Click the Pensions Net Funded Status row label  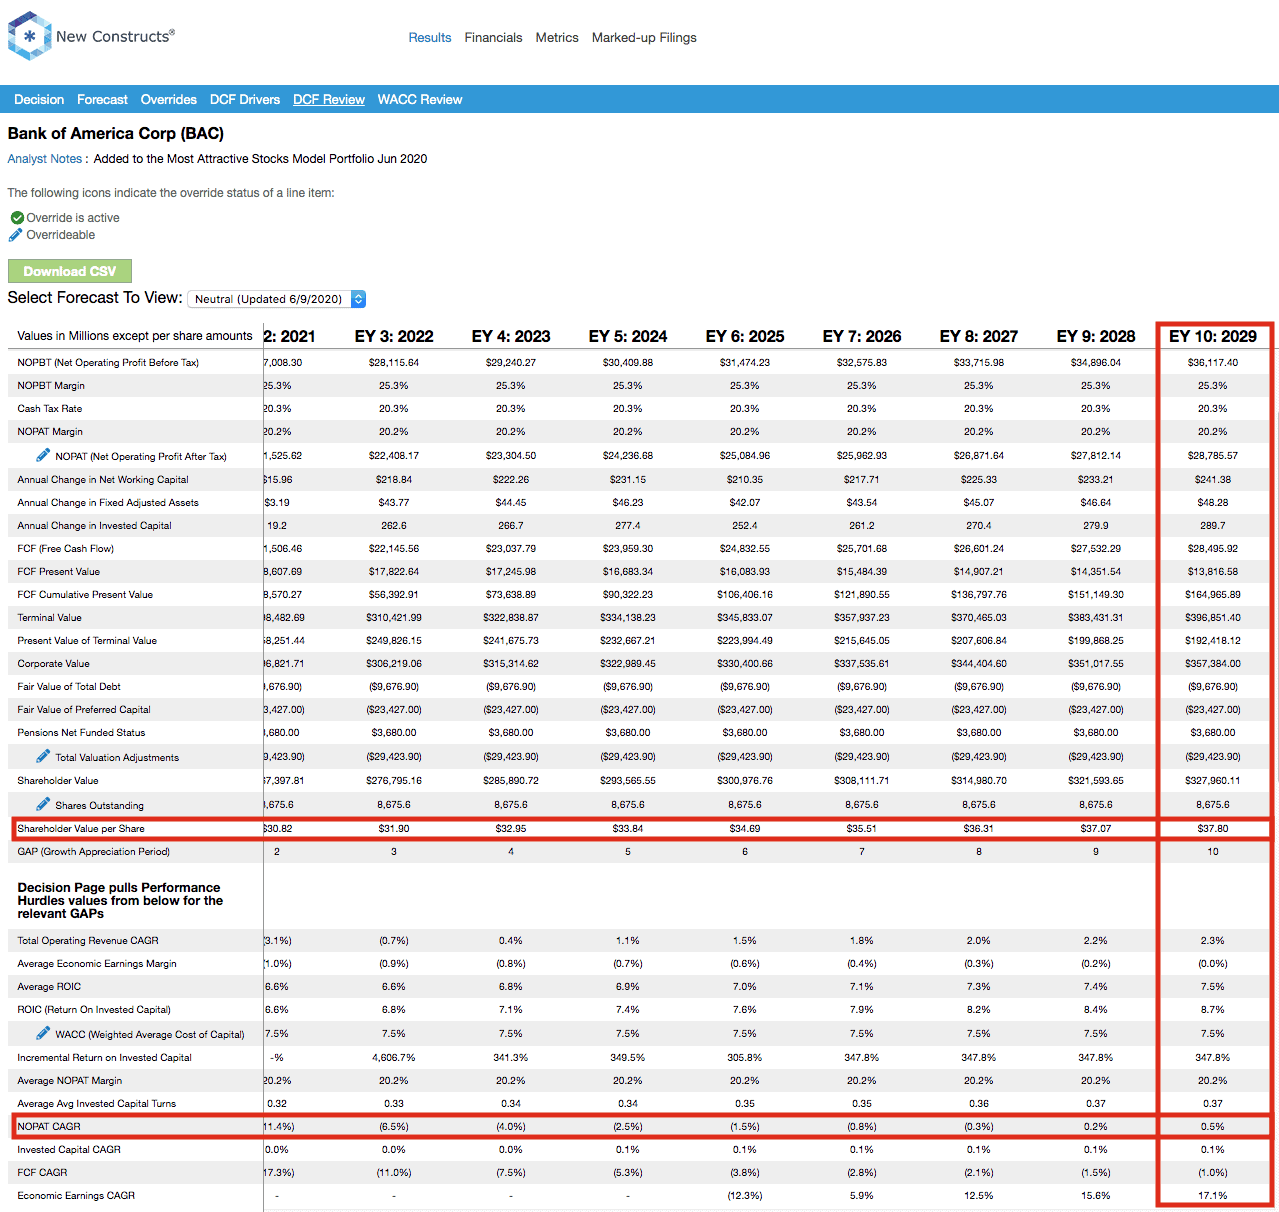(x=81, y=733)
